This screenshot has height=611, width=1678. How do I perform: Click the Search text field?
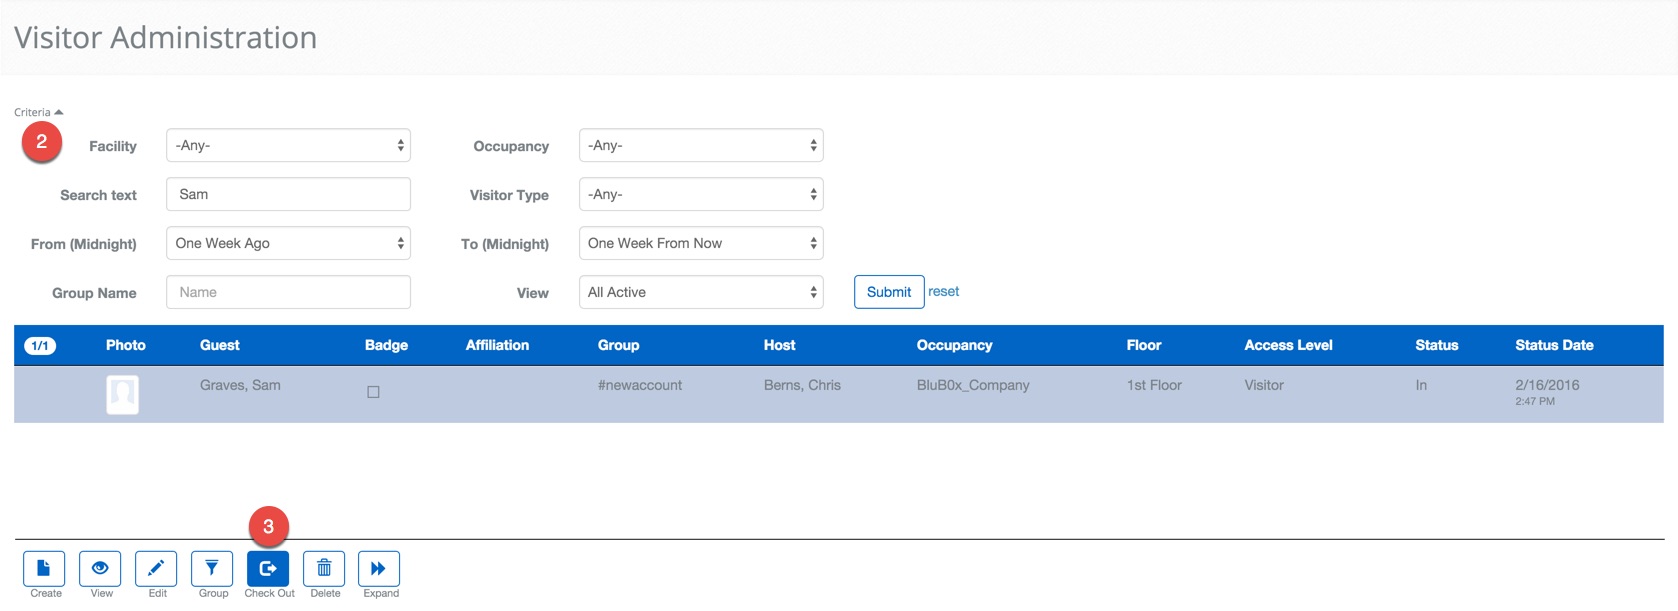point(288,194)
